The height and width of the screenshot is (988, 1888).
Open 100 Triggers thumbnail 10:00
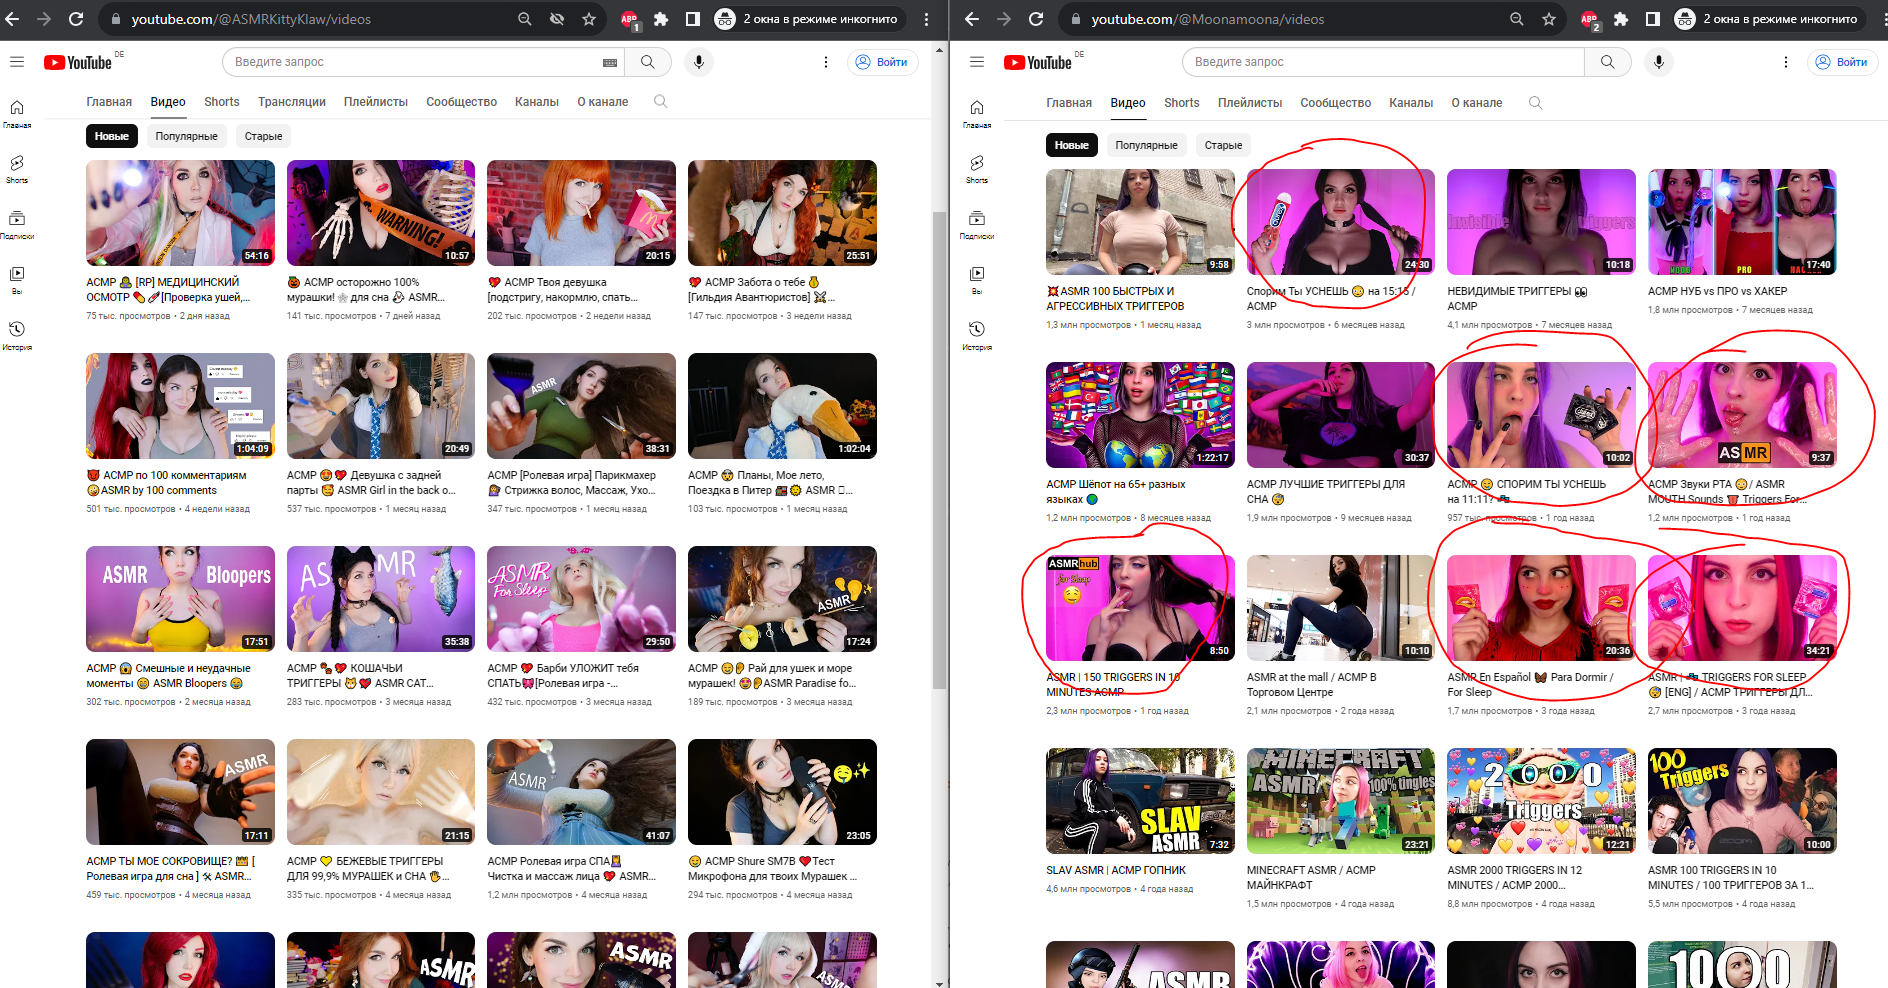pyautogui.click(x=1742, y=801)
